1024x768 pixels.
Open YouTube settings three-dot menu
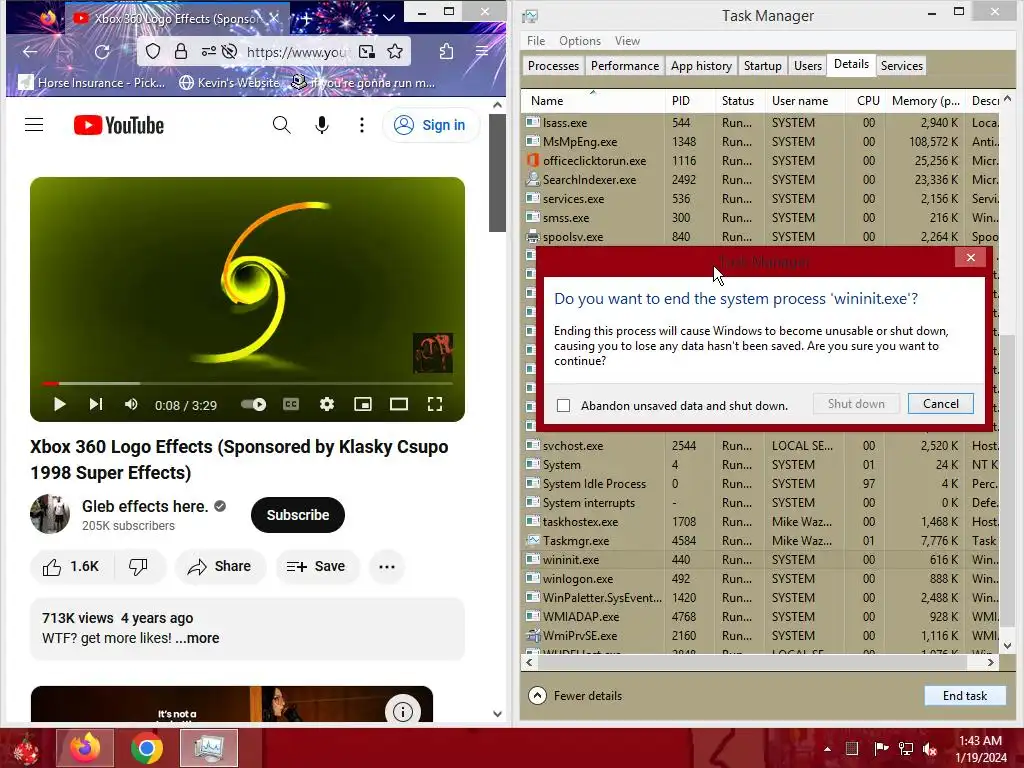tap(362, 125)
